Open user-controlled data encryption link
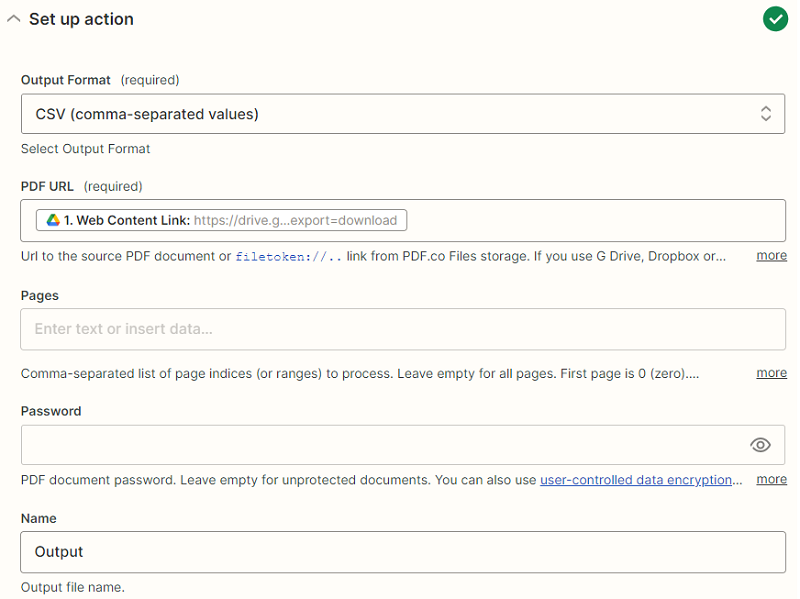The width and height of the screenshot is (800, 599). pos(636,480)
